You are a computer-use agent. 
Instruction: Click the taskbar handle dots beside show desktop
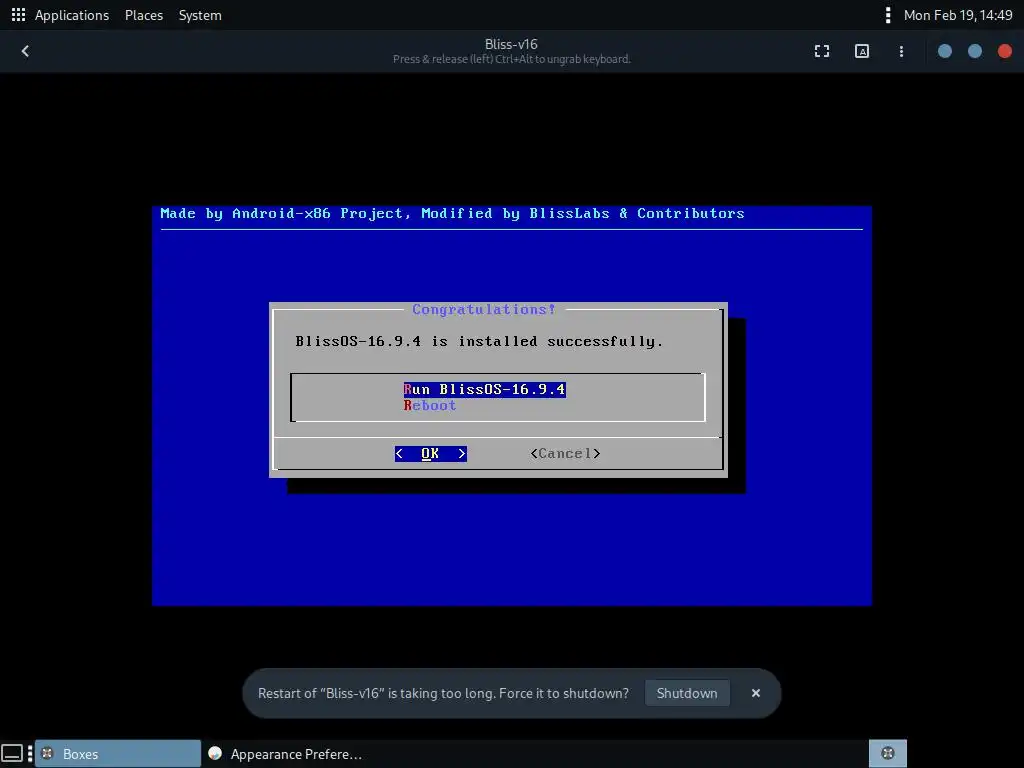tap(30, 754)
